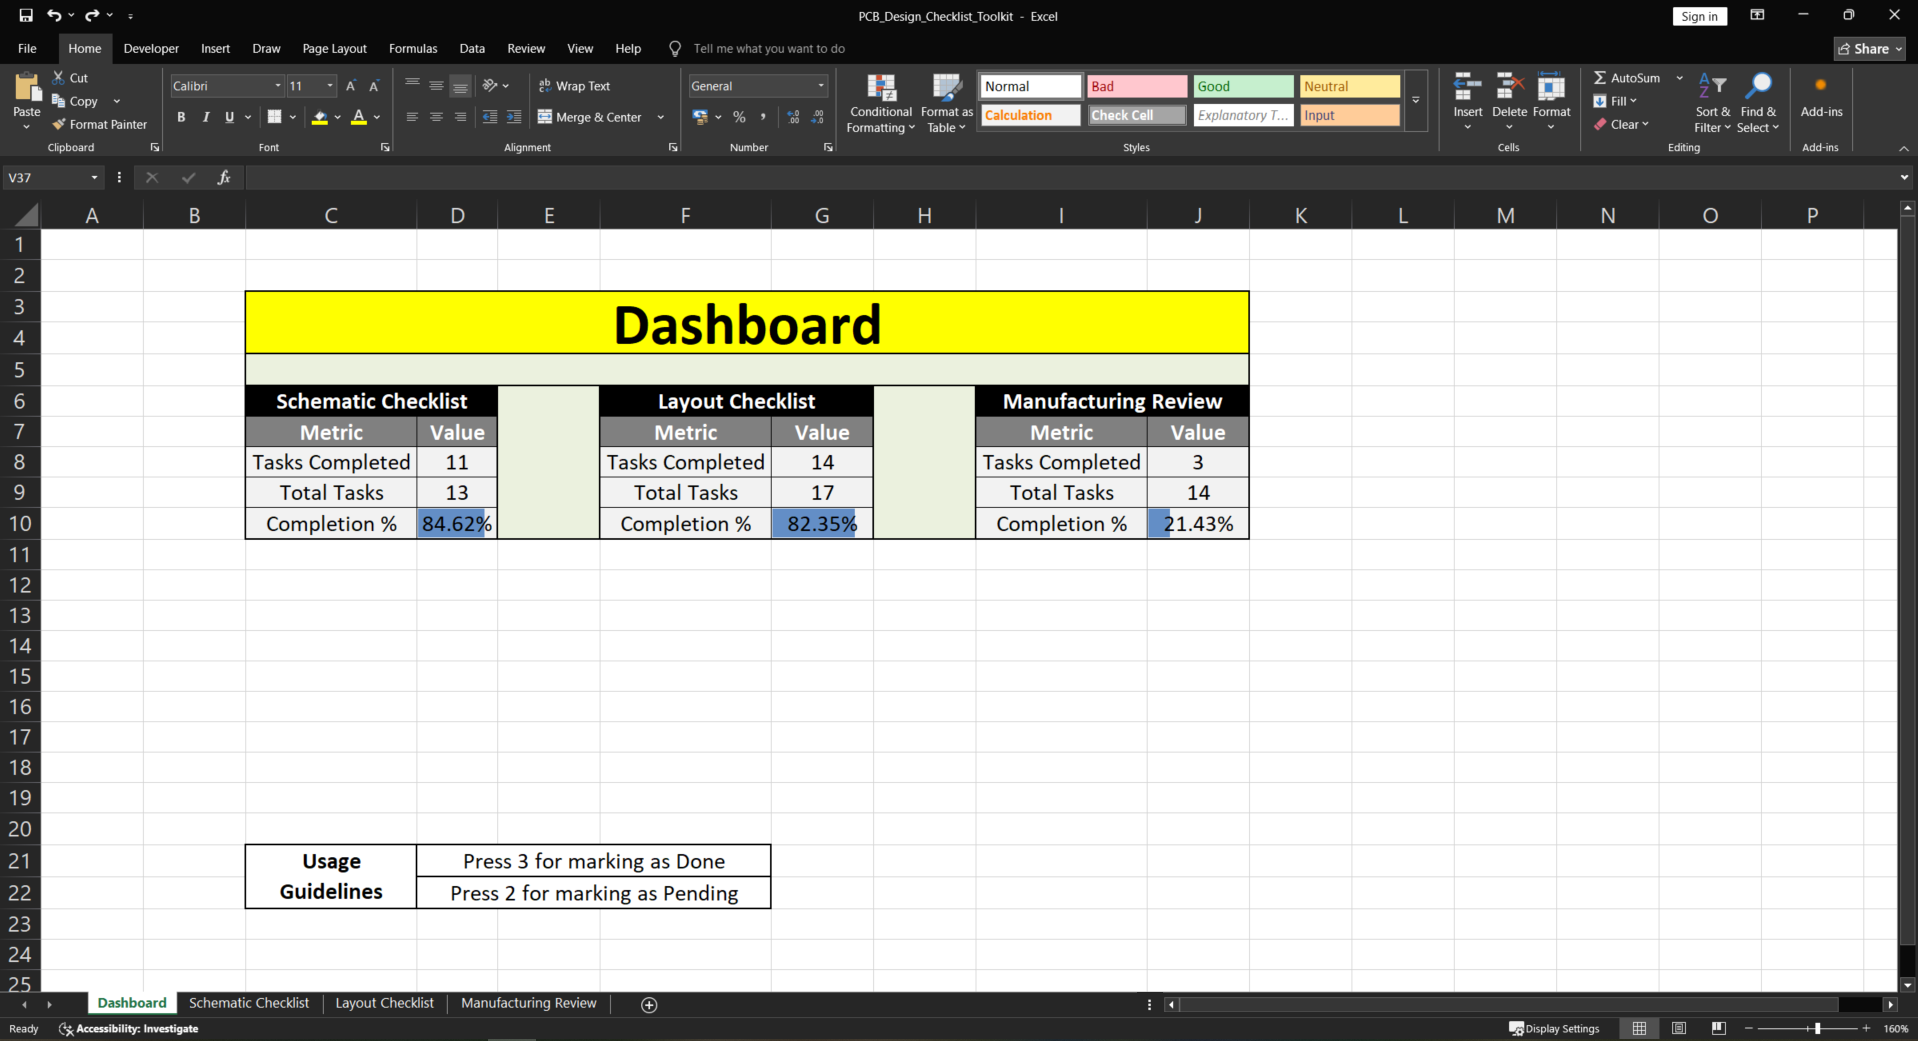Open the Calibri font name dropdown
This screenshot has width=1918, height=1041.
278,86
